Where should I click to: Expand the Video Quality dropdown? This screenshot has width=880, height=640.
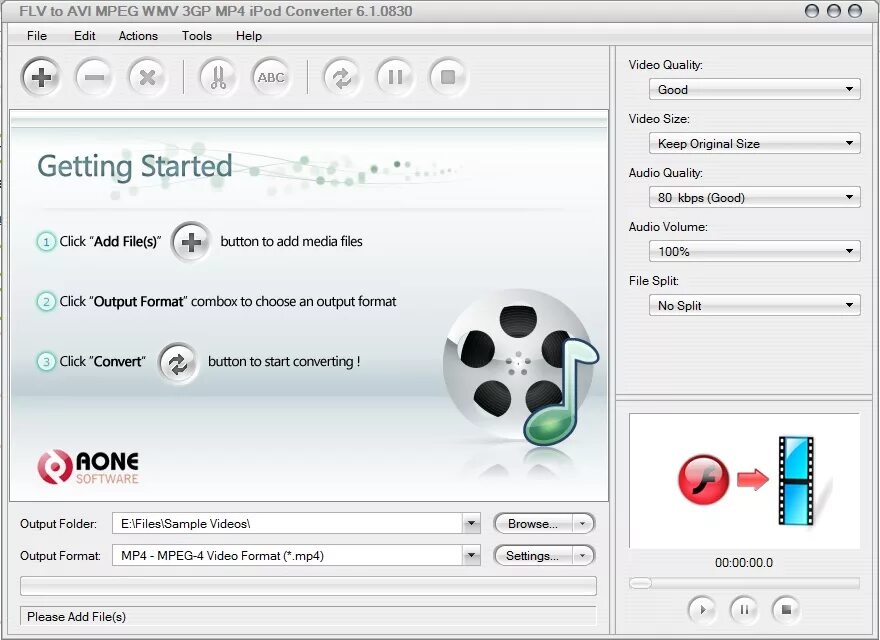(755, 89)
